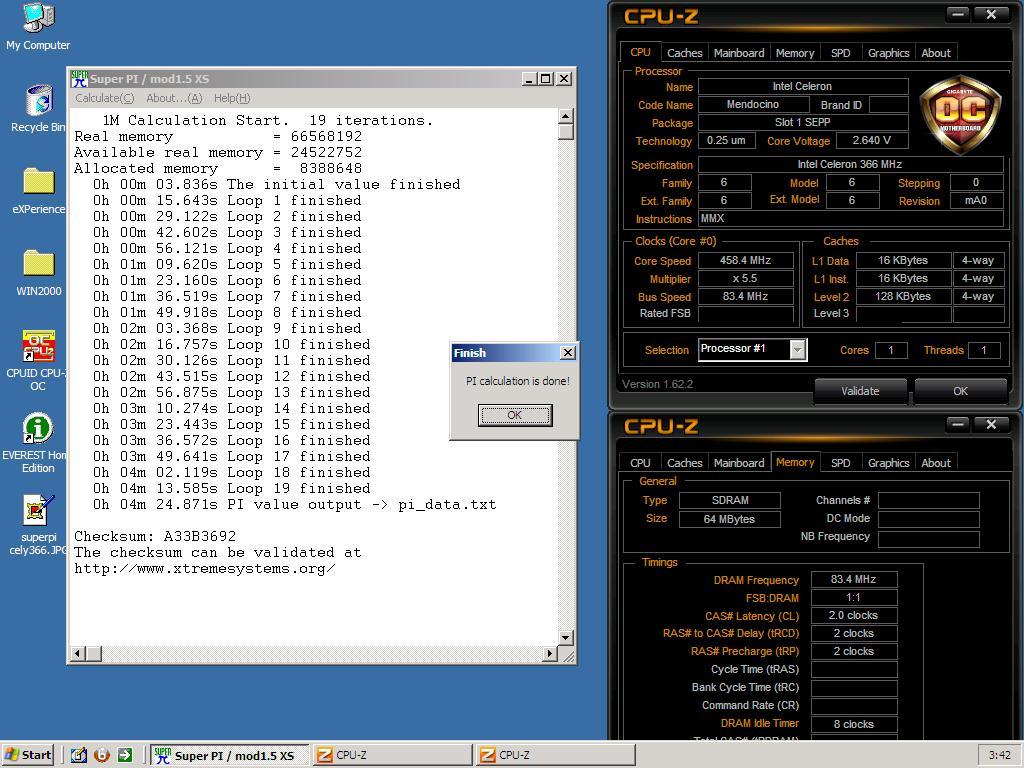Select SPD tab in lower CPU-Z window
The image size is (1024, 768).
[x=840, y=462]
